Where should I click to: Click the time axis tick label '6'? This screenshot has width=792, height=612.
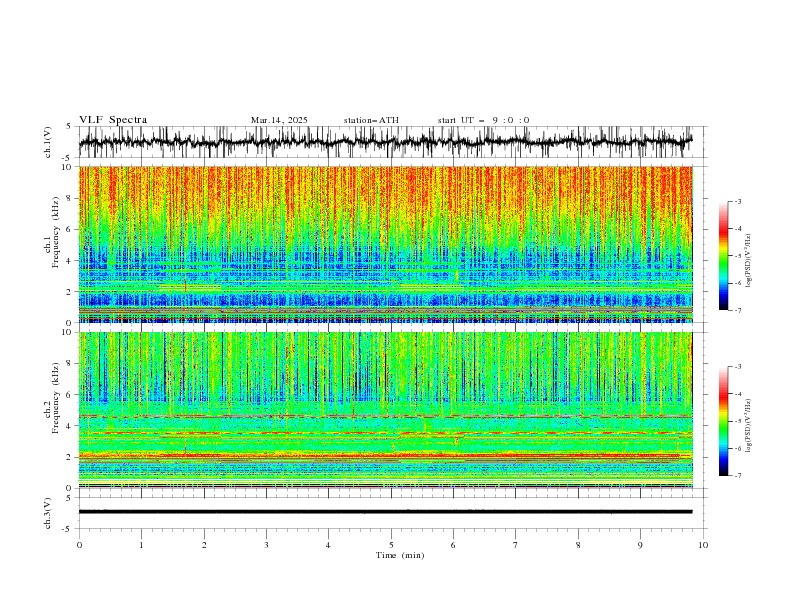[453, 545]
